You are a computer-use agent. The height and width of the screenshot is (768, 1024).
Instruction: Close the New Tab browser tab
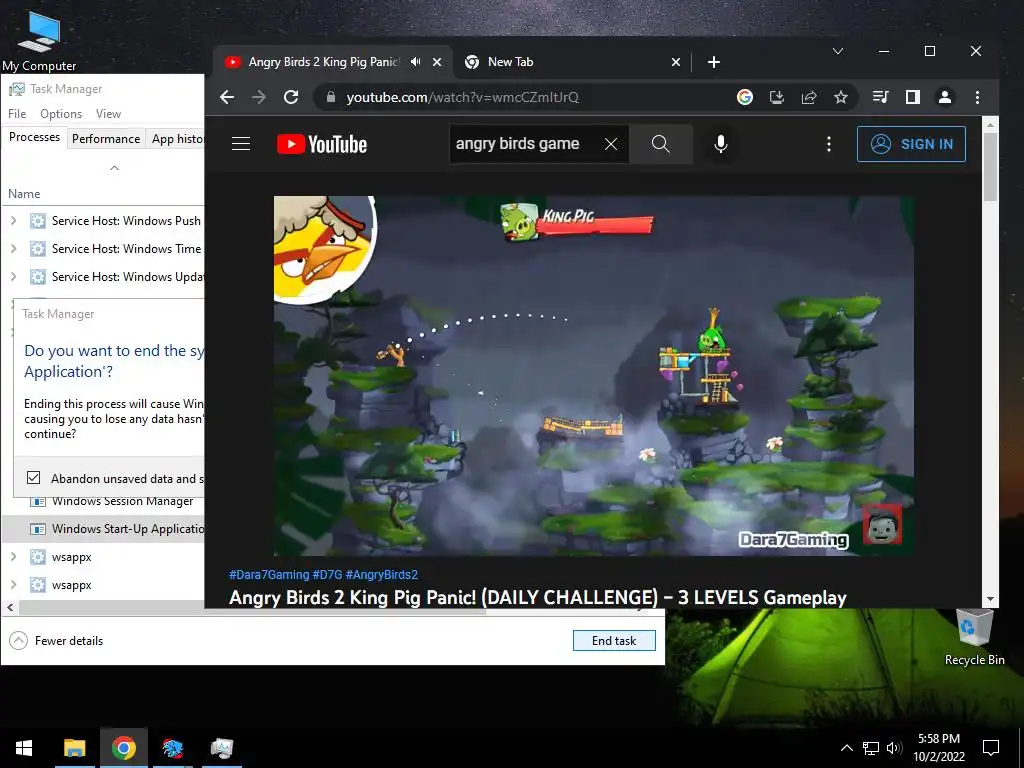(676, 62)
